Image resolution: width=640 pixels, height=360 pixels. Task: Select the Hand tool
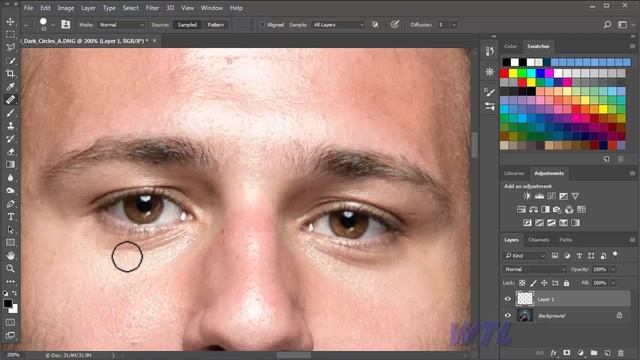click(x=11, y=256)
